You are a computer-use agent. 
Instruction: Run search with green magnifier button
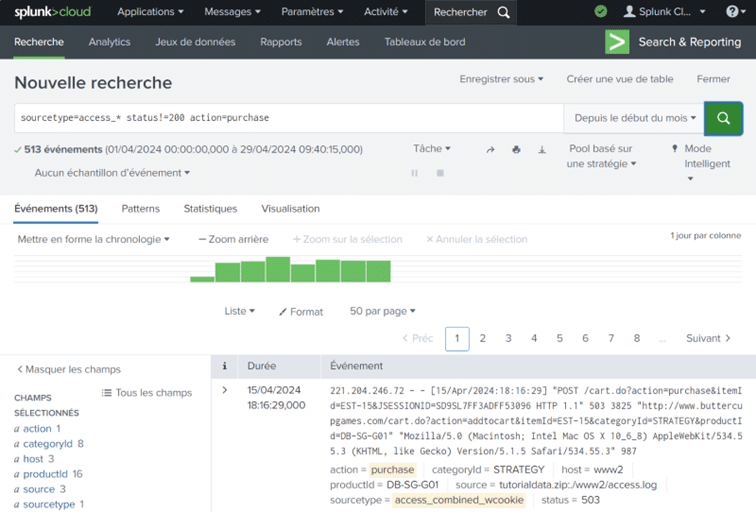point(723,118)
